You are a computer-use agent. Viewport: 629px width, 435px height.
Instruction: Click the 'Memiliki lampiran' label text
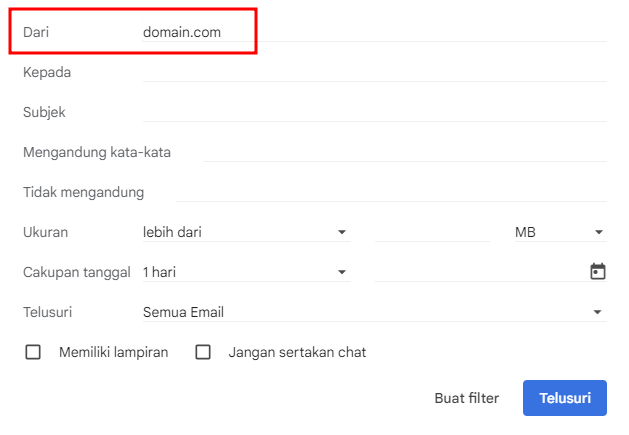[x=113, y=352]
